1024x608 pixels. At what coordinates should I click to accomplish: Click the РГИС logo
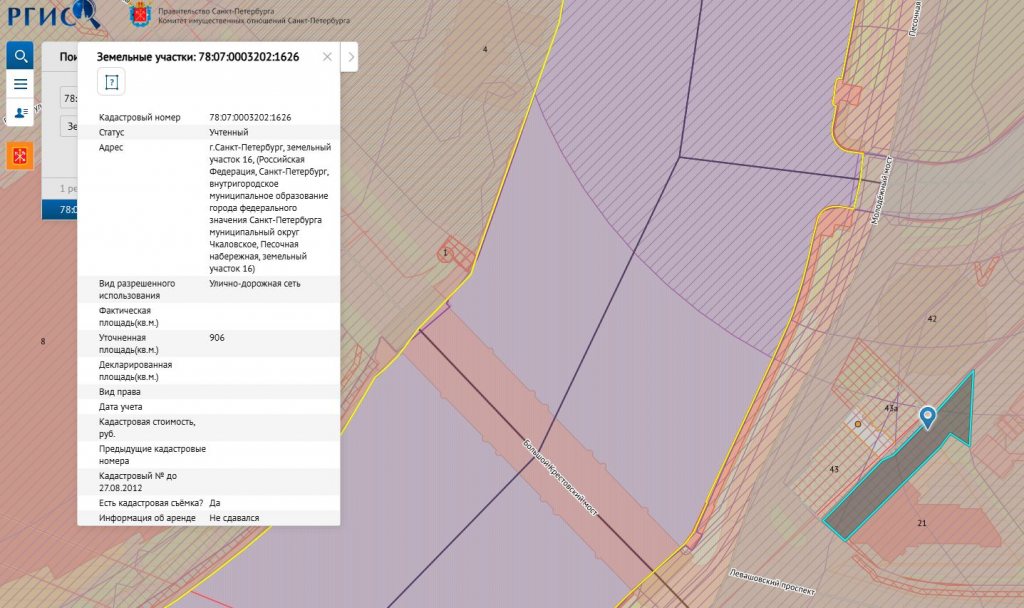tap(52, 15)
